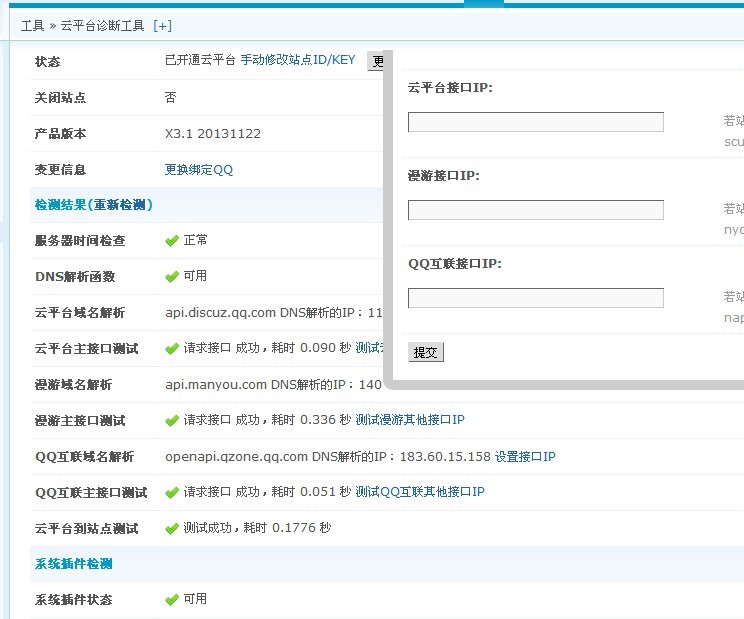Click the green check icon for 云平台主接口测试
Image resolution: width=744 pixels, height=619 pixels.
pos(172,349)
